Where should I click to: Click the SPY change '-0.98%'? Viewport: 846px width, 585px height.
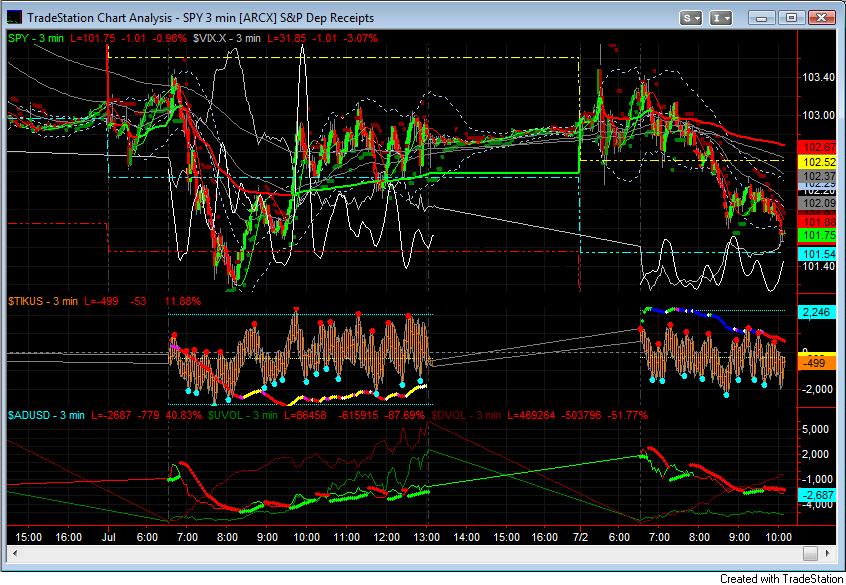[167, 38]
